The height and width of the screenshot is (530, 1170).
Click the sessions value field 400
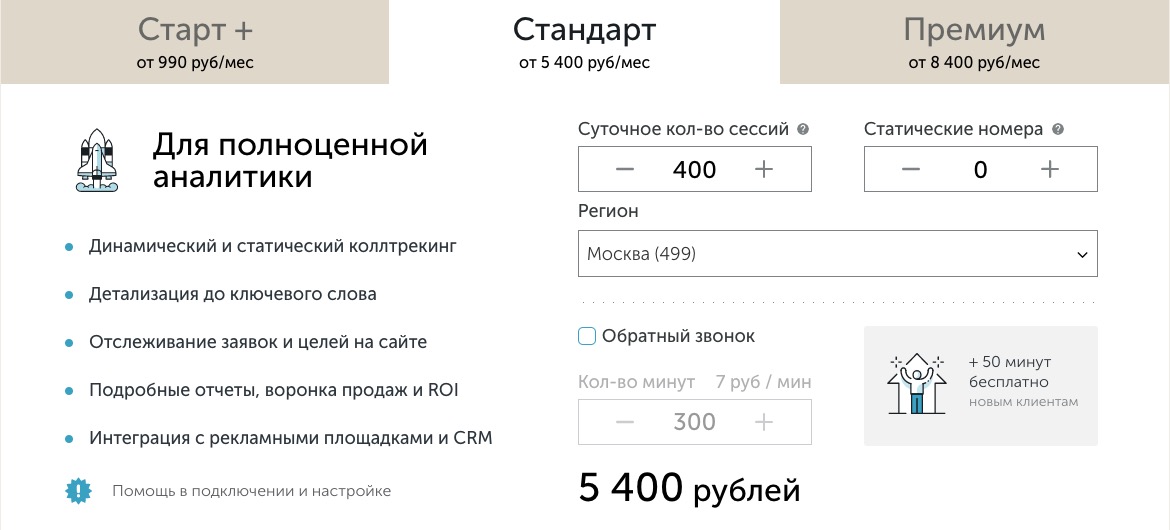(694, 169)
